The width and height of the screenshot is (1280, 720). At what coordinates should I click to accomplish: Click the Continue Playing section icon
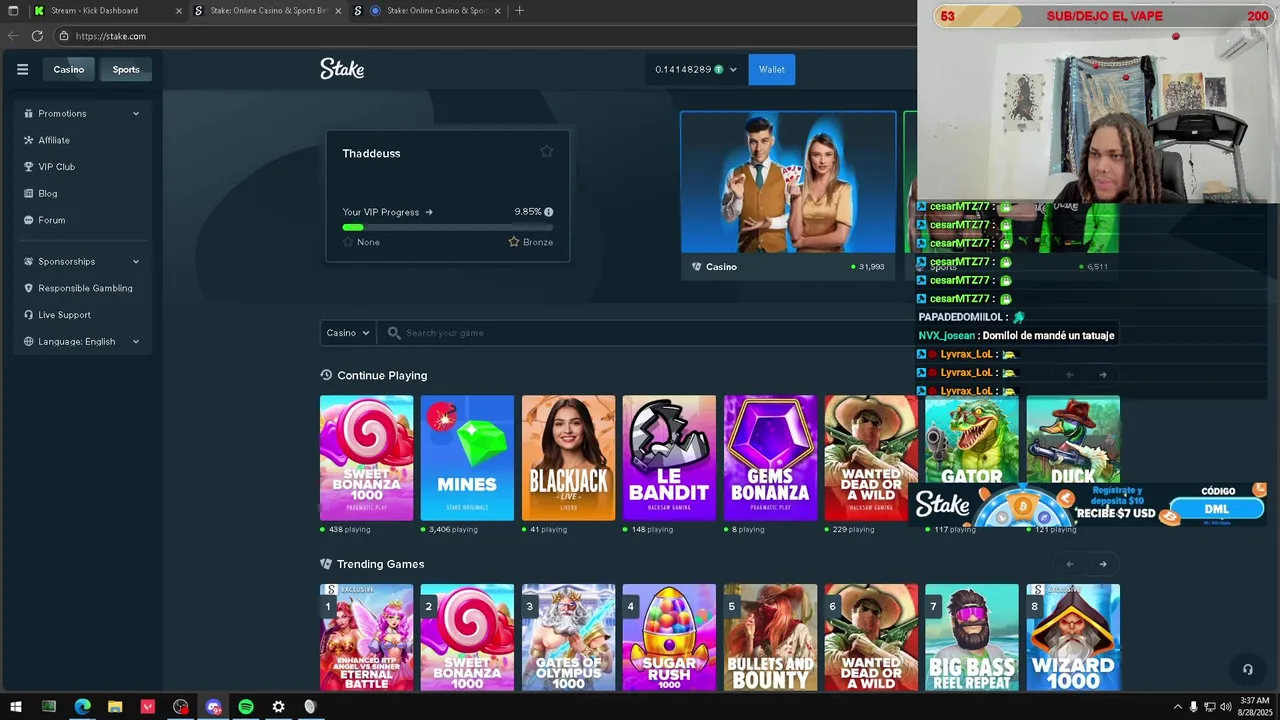click(326, 375)
